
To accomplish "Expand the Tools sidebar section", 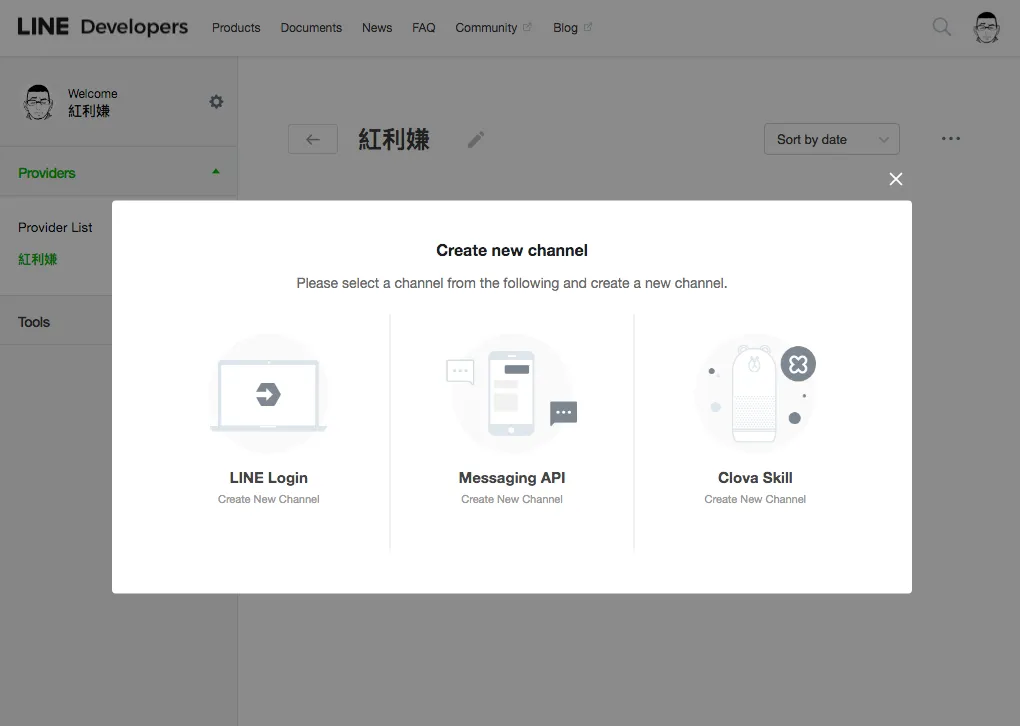I will coord(34,322).
